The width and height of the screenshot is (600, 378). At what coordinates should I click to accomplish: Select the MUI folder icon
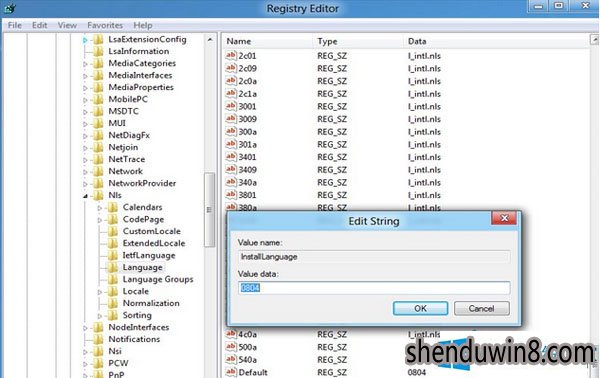pos(98,123)
